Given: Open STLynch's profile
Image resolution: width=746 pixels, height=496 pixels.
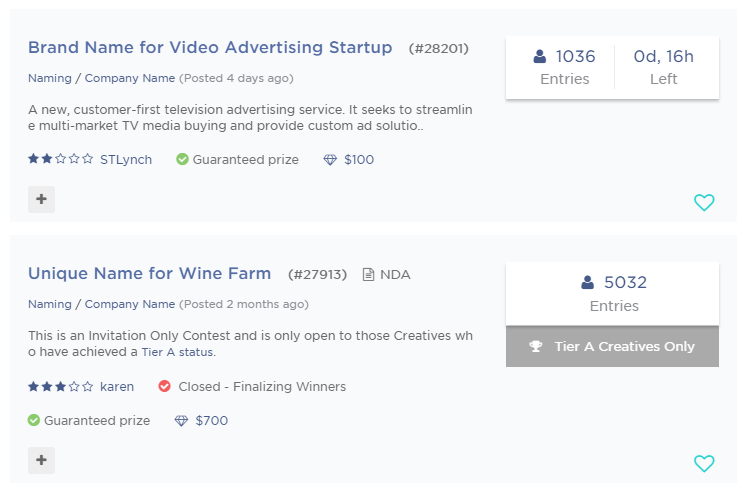Looking at the screenshot, I should (x=126, y=160).
